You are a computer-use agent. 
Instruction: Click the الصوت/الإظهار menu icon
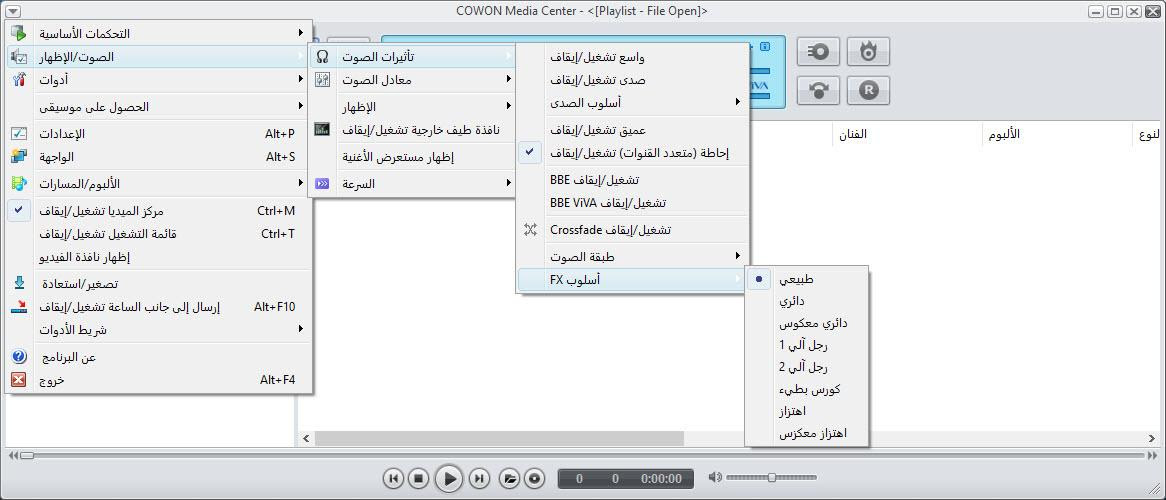[x=19, y=57]
